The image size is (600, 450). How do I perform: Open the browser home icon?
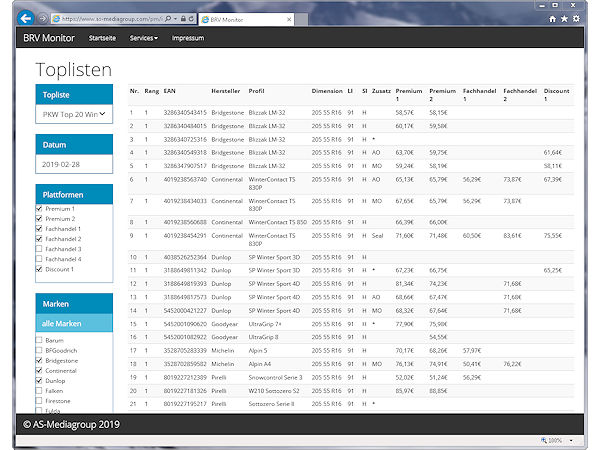[552, 19]
